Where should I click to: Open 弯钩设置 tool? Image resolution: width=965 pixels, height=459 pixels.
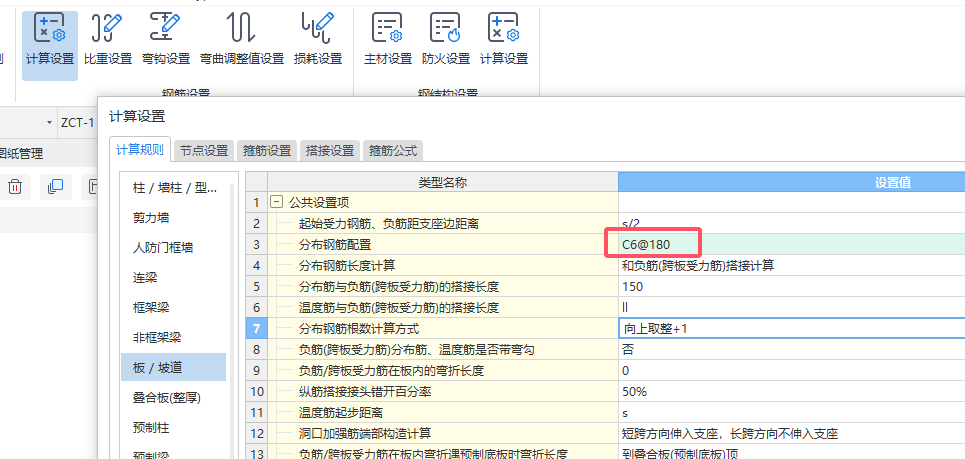click(x=166, y=41)
